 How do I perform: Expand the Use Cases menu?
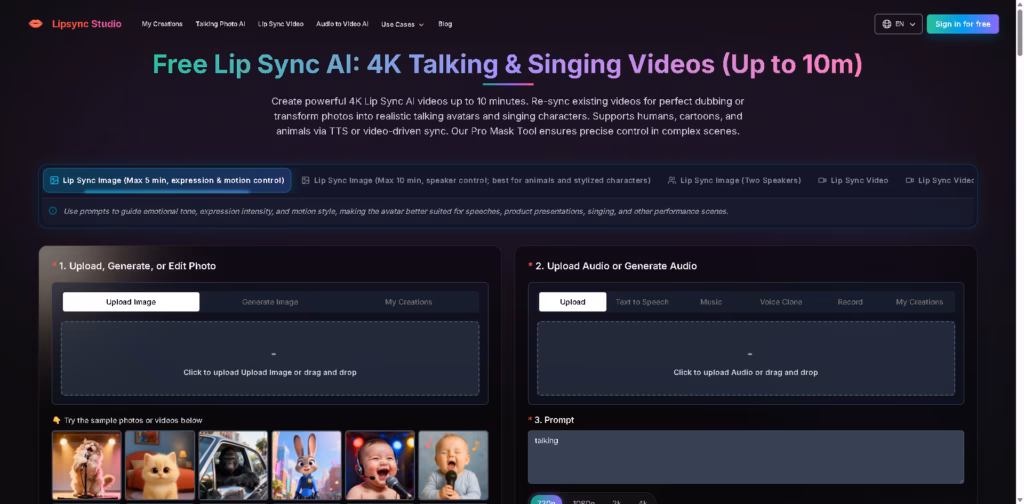click(402, 24)
